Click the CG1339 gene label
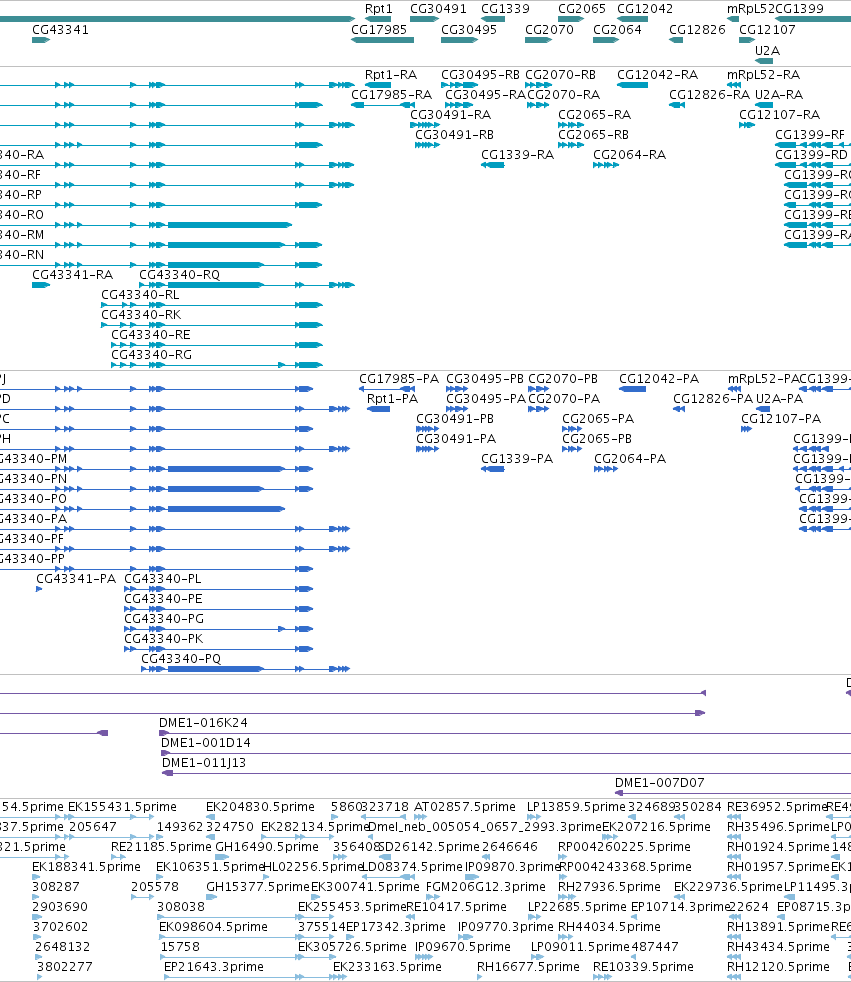 tap(505, 9)
